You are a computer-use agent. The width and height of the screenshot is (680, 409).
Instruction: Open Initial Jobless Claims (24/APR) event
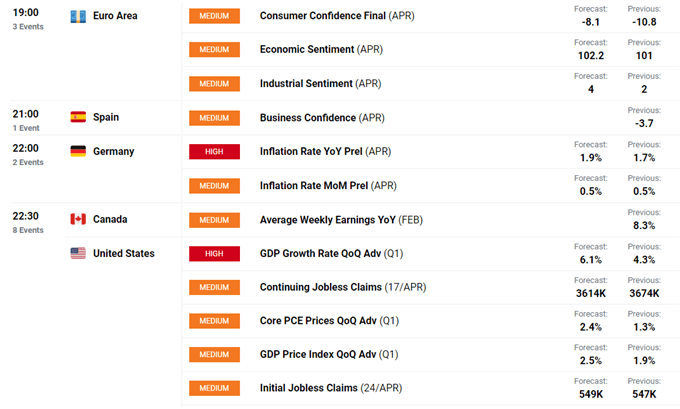coord(331,388)
